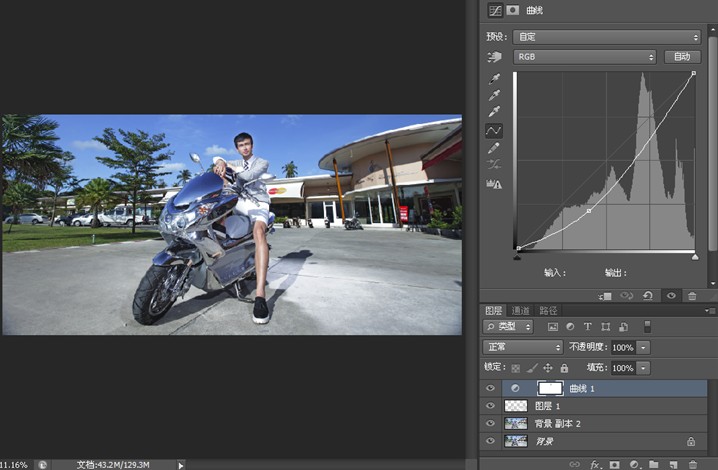Hide the 图层 1 layer
Screen dimensions: 718x470
(x=490, y=405)
